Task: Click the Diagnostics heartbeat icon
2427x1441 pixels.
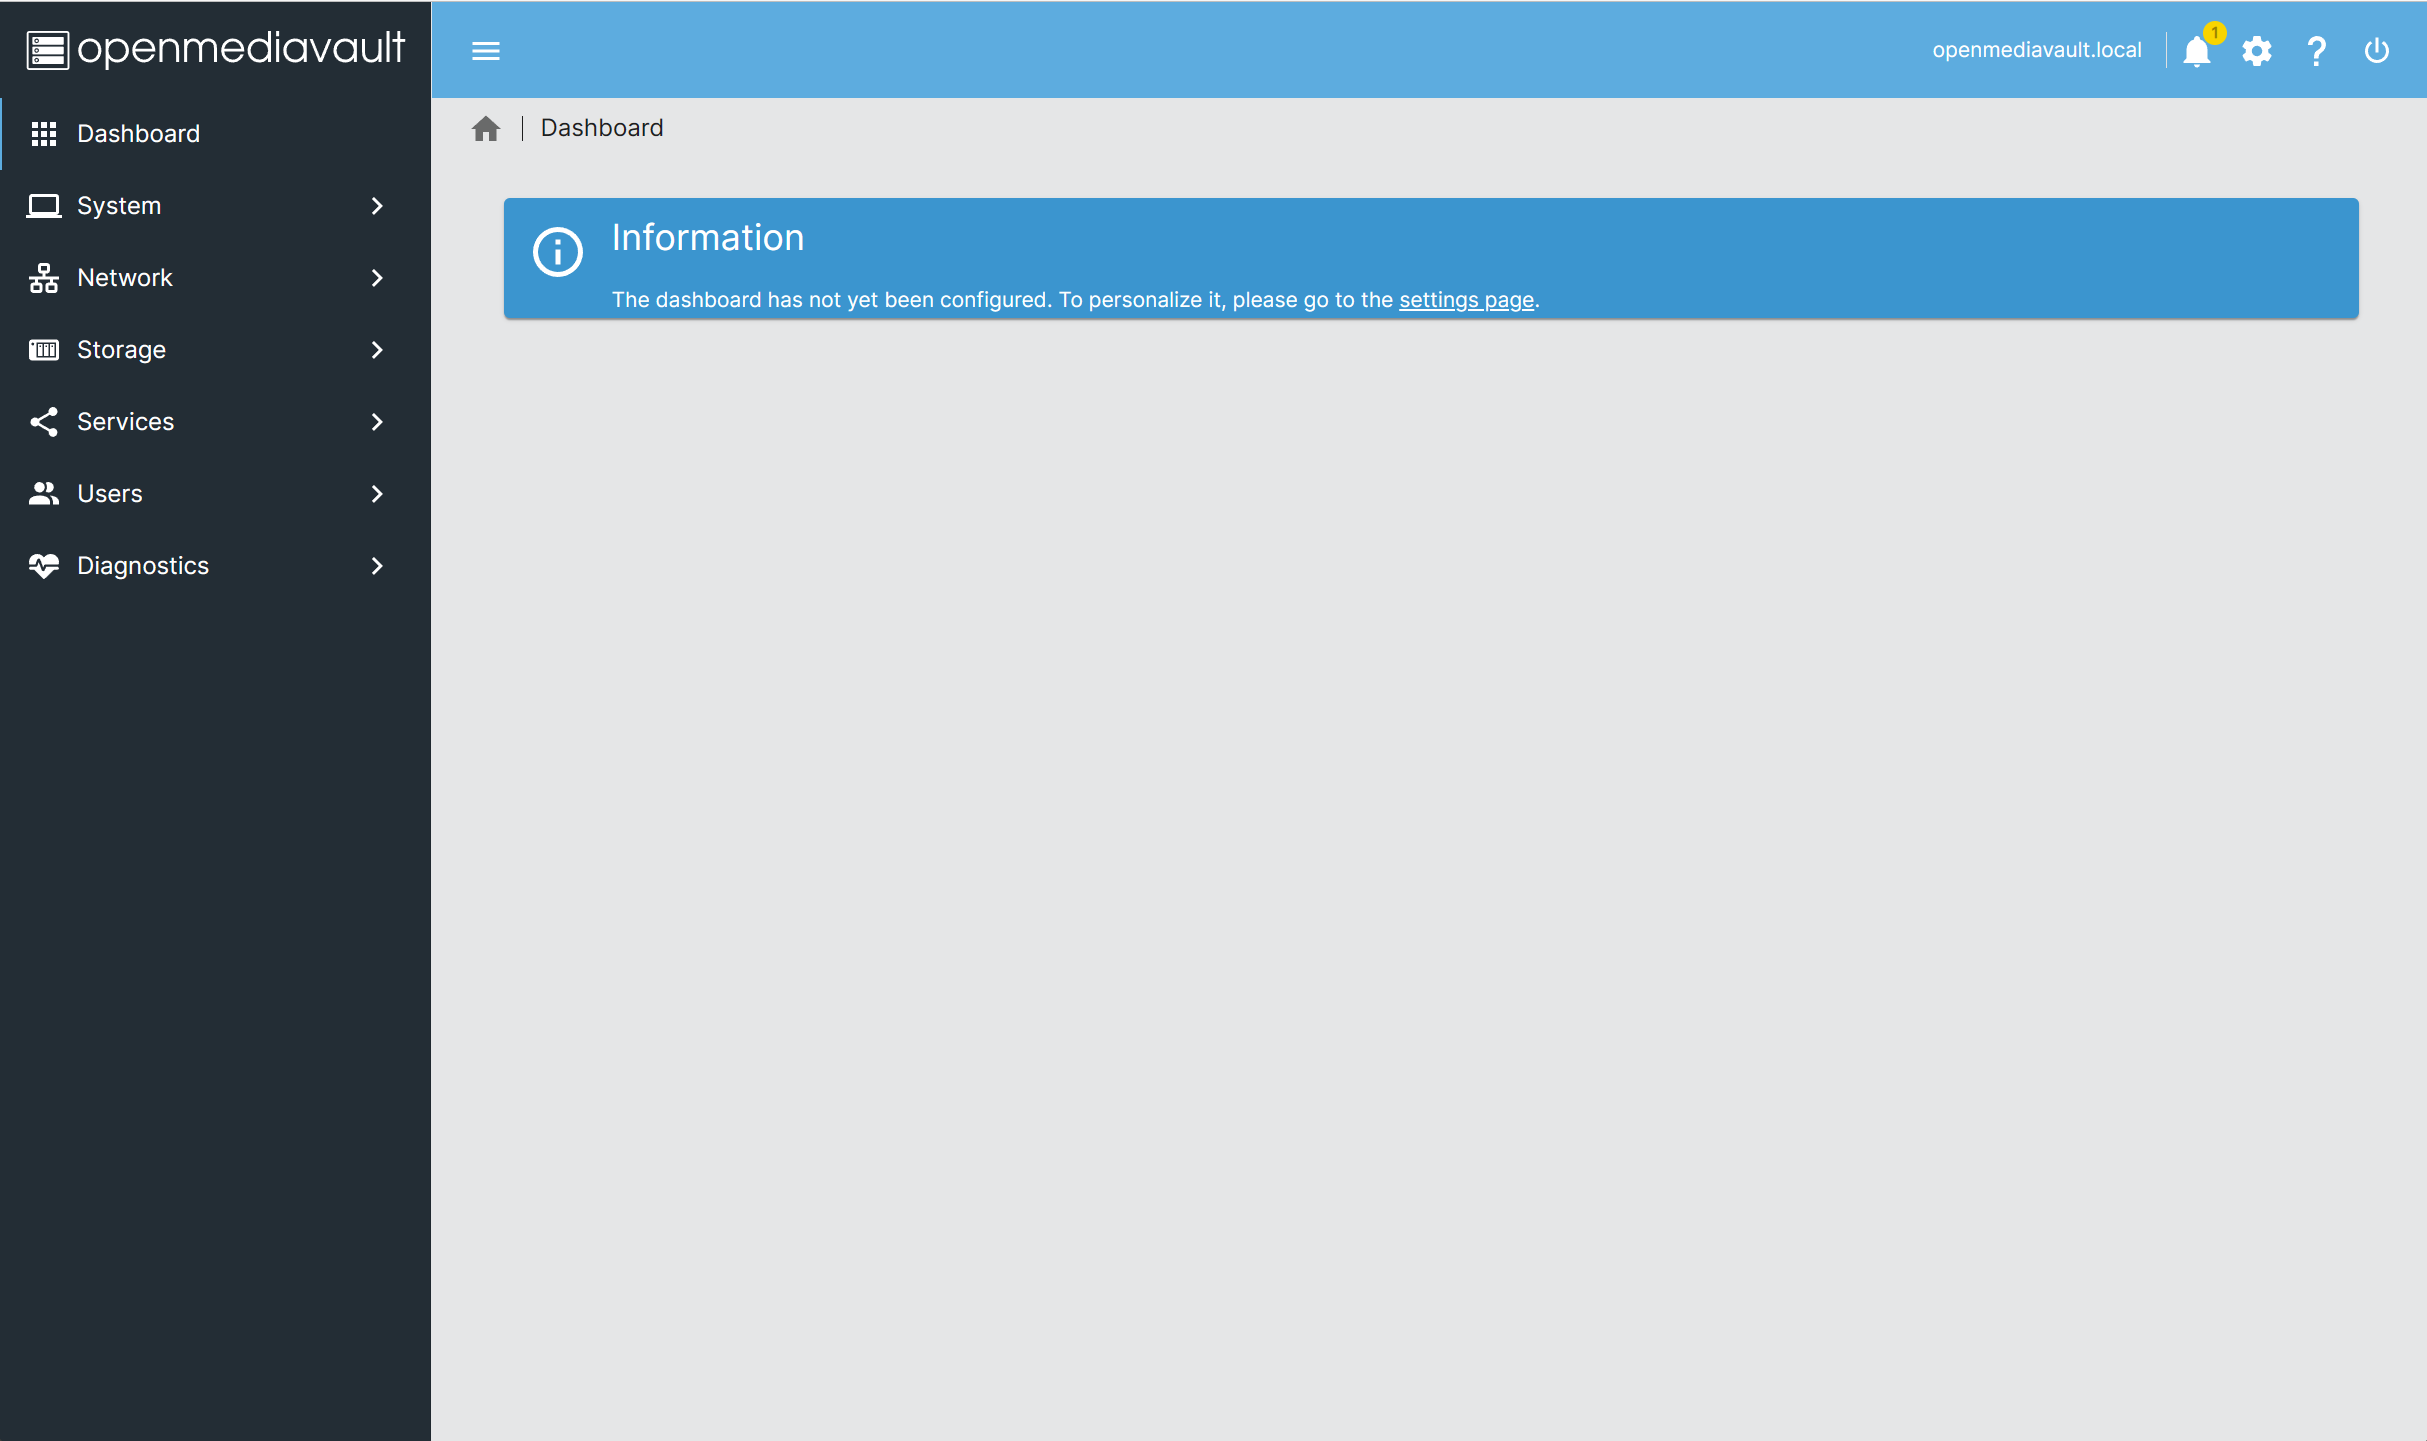Action: click(44, 565)
